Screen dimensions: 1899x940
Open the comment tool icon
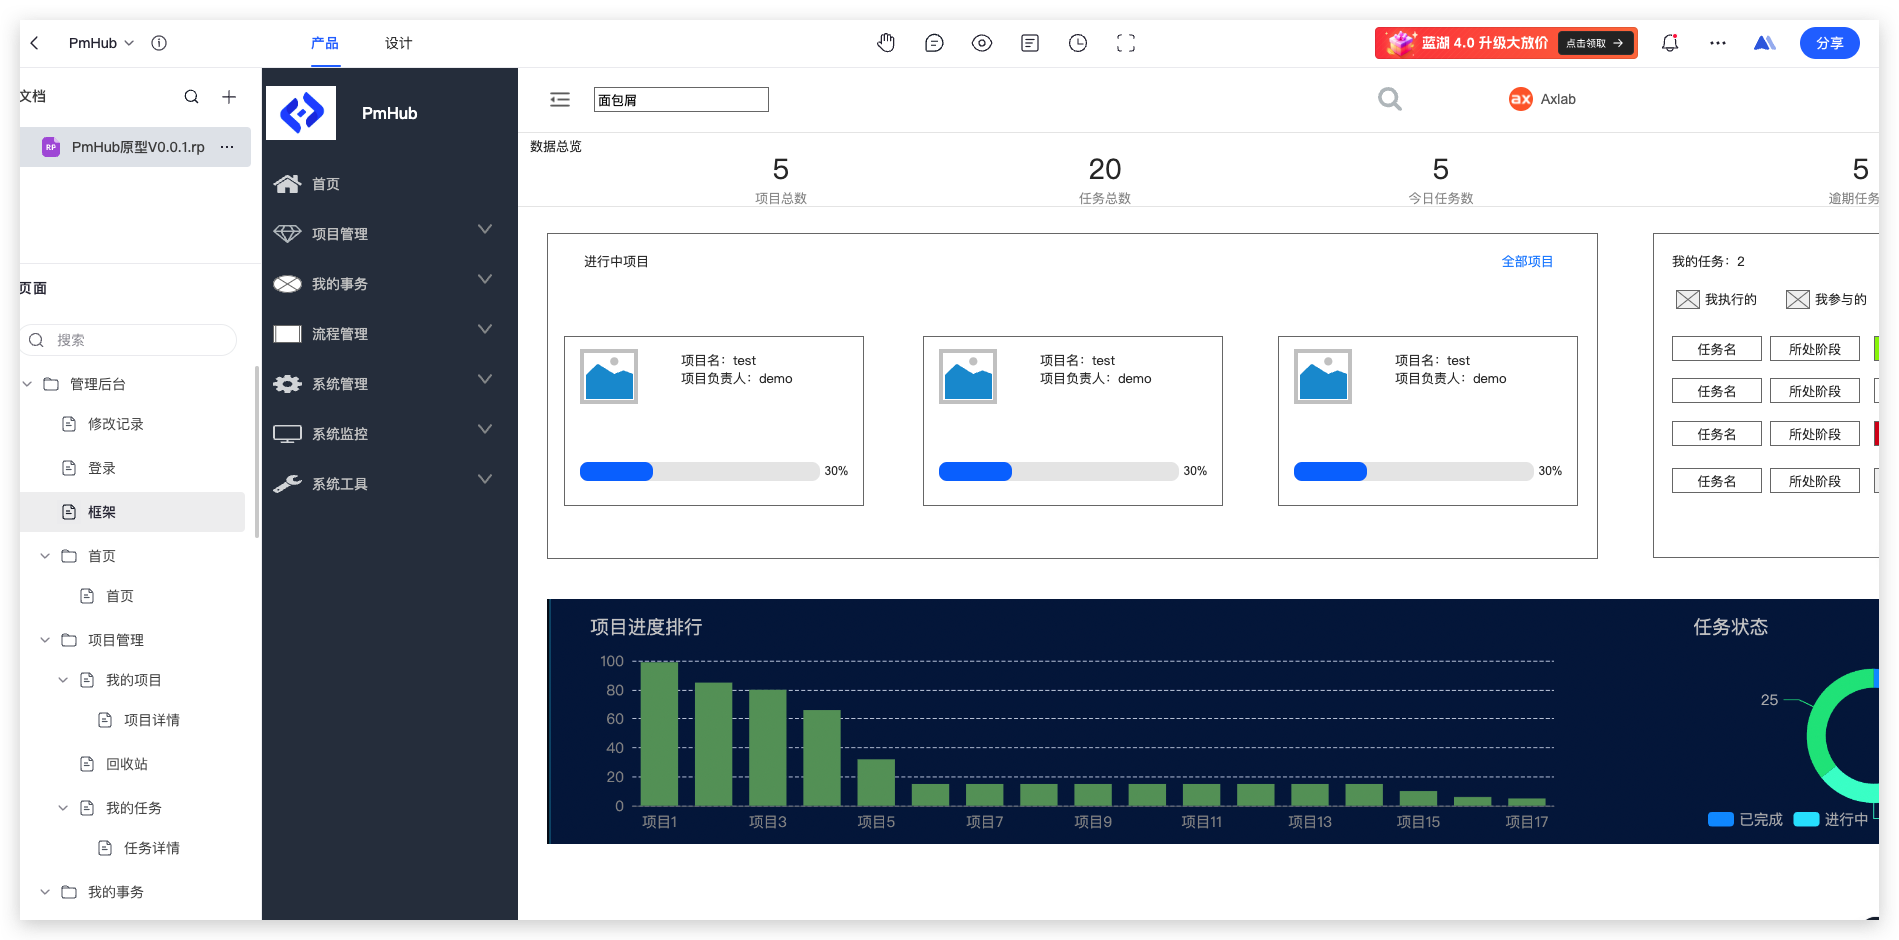pyautogui.click(x=934, y=42)
